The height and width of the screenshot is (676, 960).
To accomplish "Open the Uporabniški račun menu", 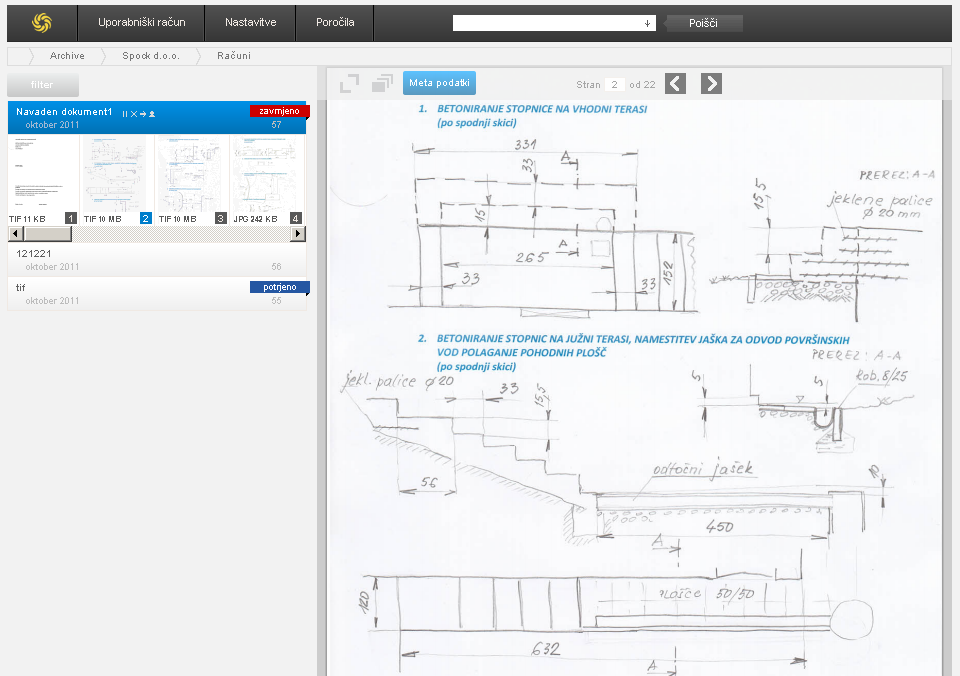I will 141,22.
